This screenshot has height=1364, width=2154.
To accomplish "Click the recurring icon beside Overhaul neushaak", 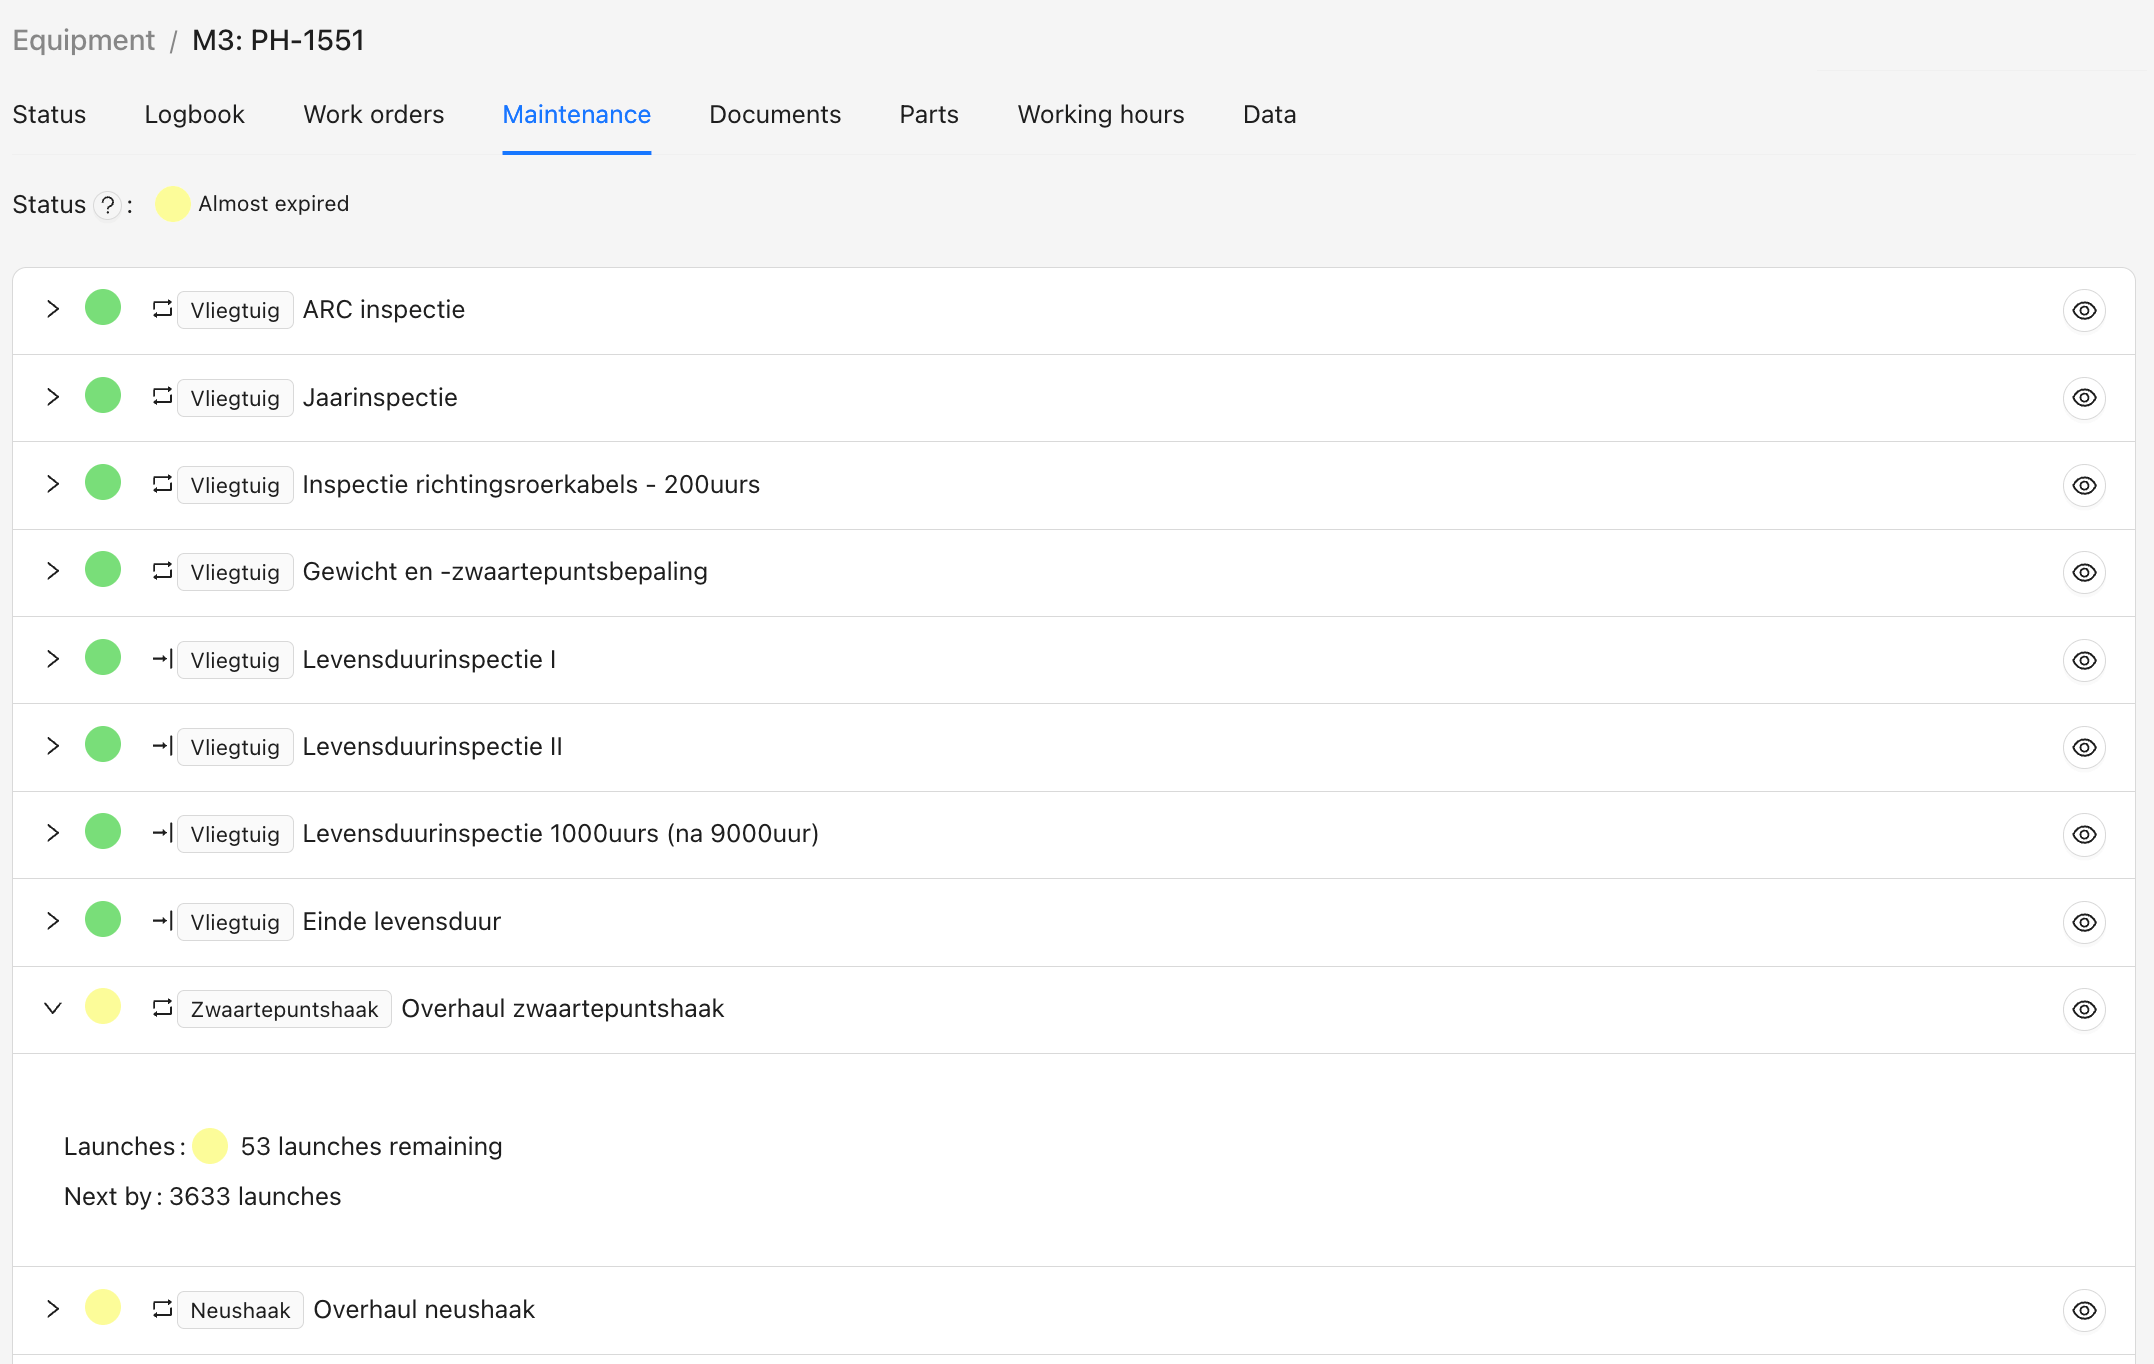I will click(x=162, y=1309).
